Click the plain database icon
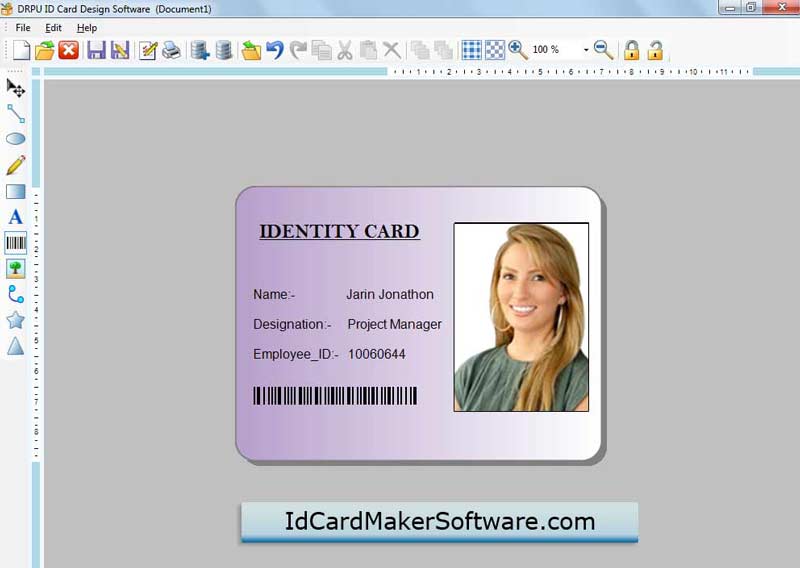 tap(223, 50)
